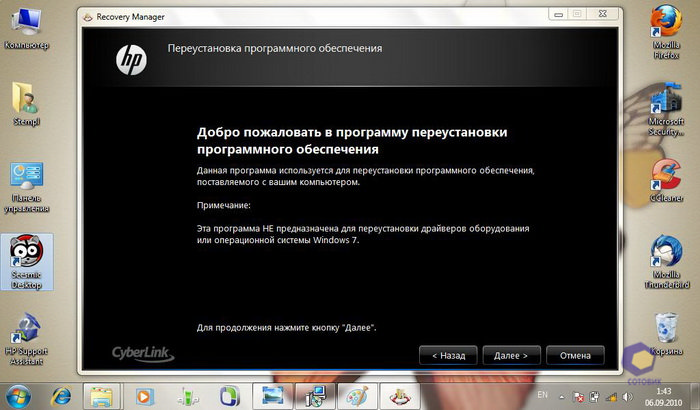Open the Компьютер desktop icon
700x410 pixels.
26,24
